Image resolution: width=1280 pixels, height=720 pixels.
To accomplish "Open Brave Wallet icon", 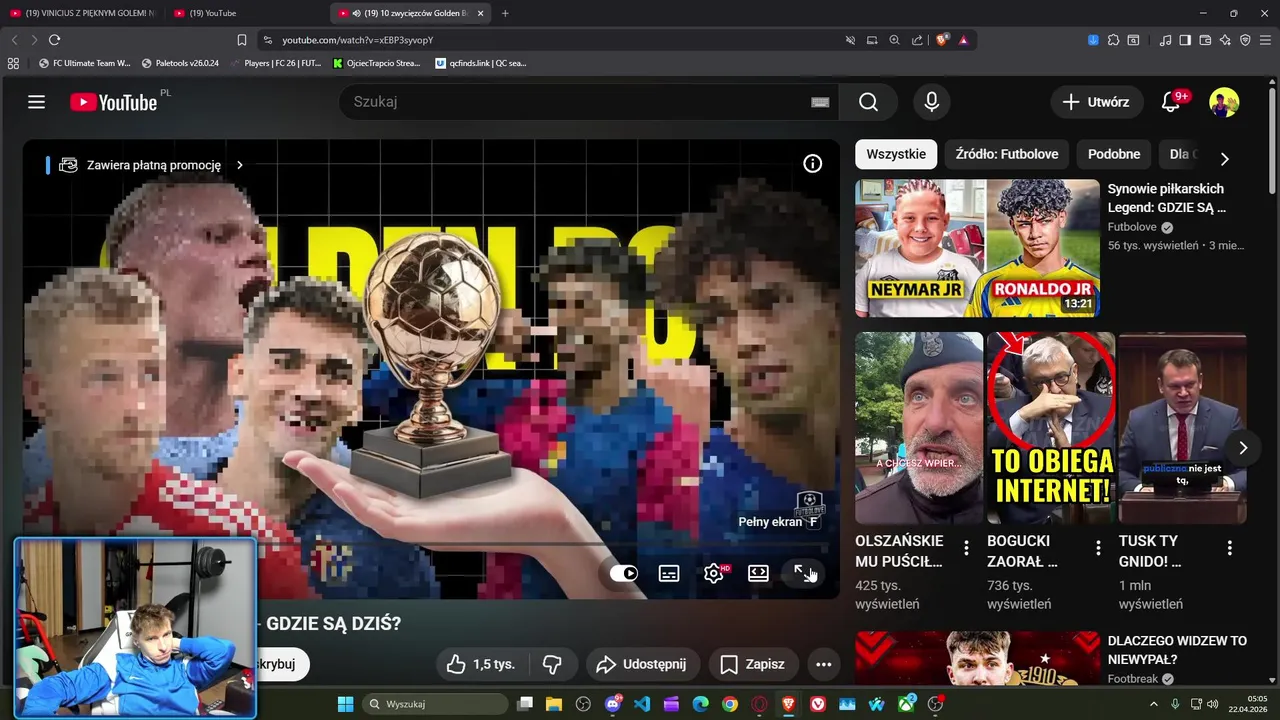I will pyautogui.click(x=1205, y=40).
